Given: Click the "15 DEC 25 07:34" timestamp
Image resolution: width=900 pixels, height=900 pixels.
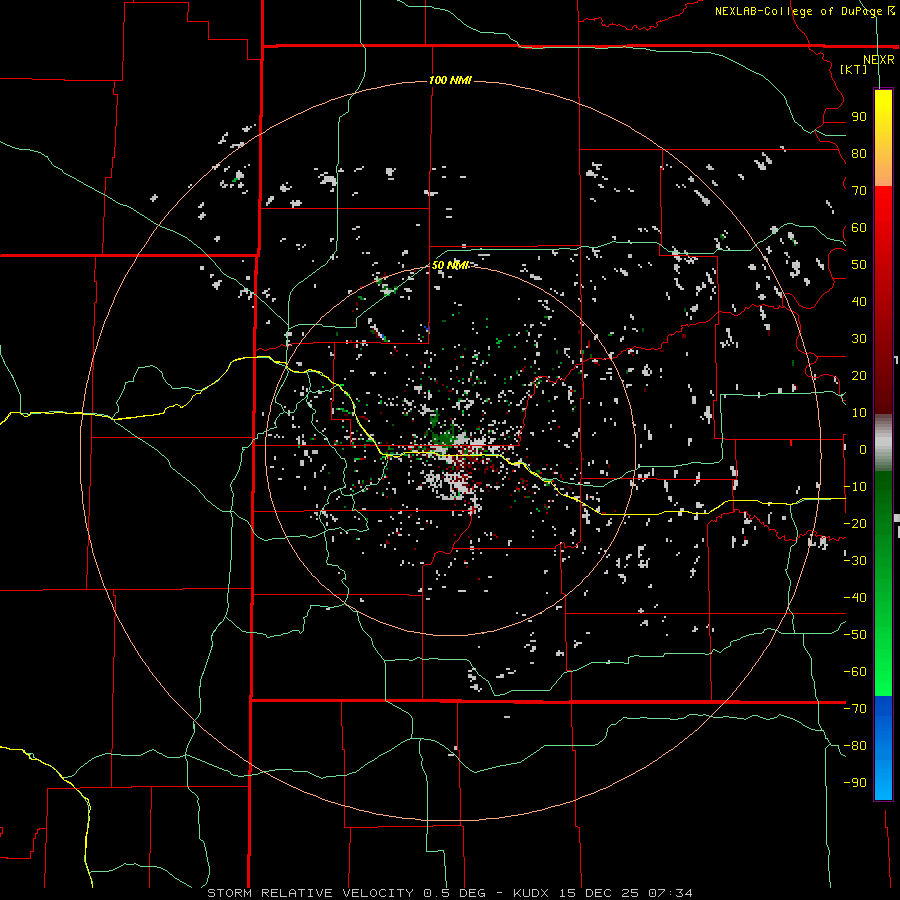Looking at the screenshot, I should pos(626,893).
